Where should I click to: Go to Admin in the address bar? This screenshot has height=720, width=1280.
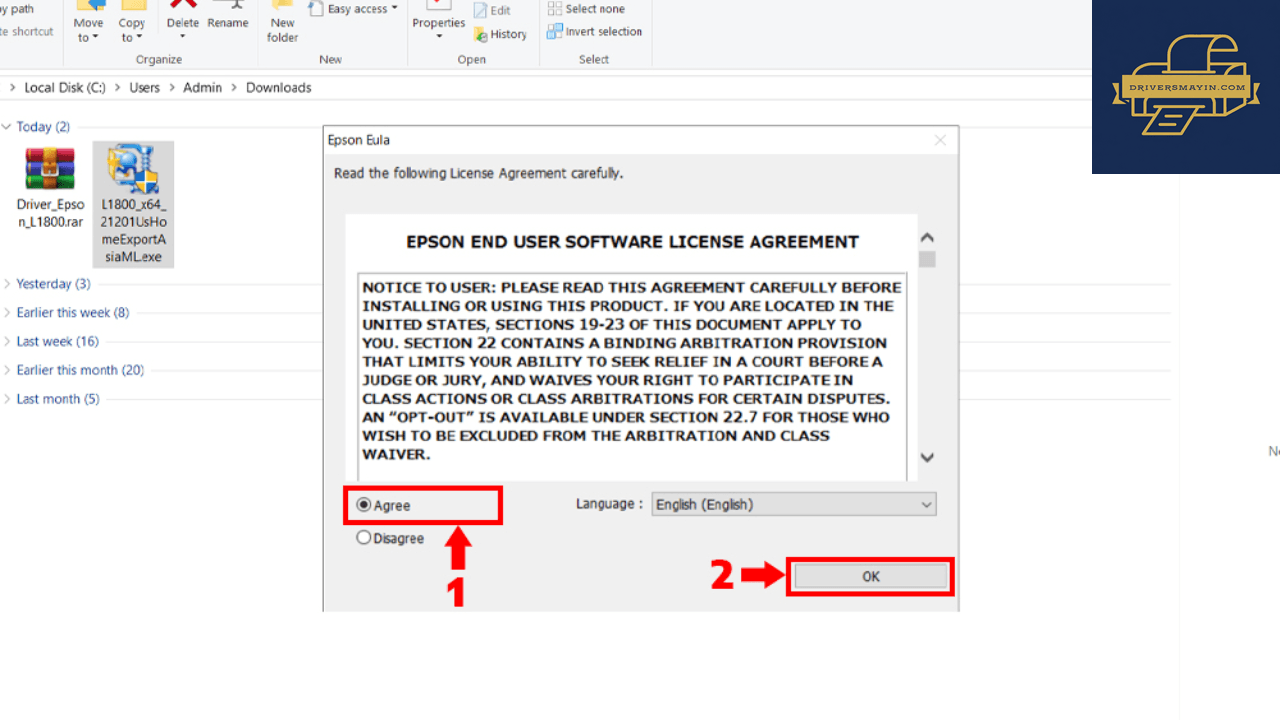coord(203,88)
